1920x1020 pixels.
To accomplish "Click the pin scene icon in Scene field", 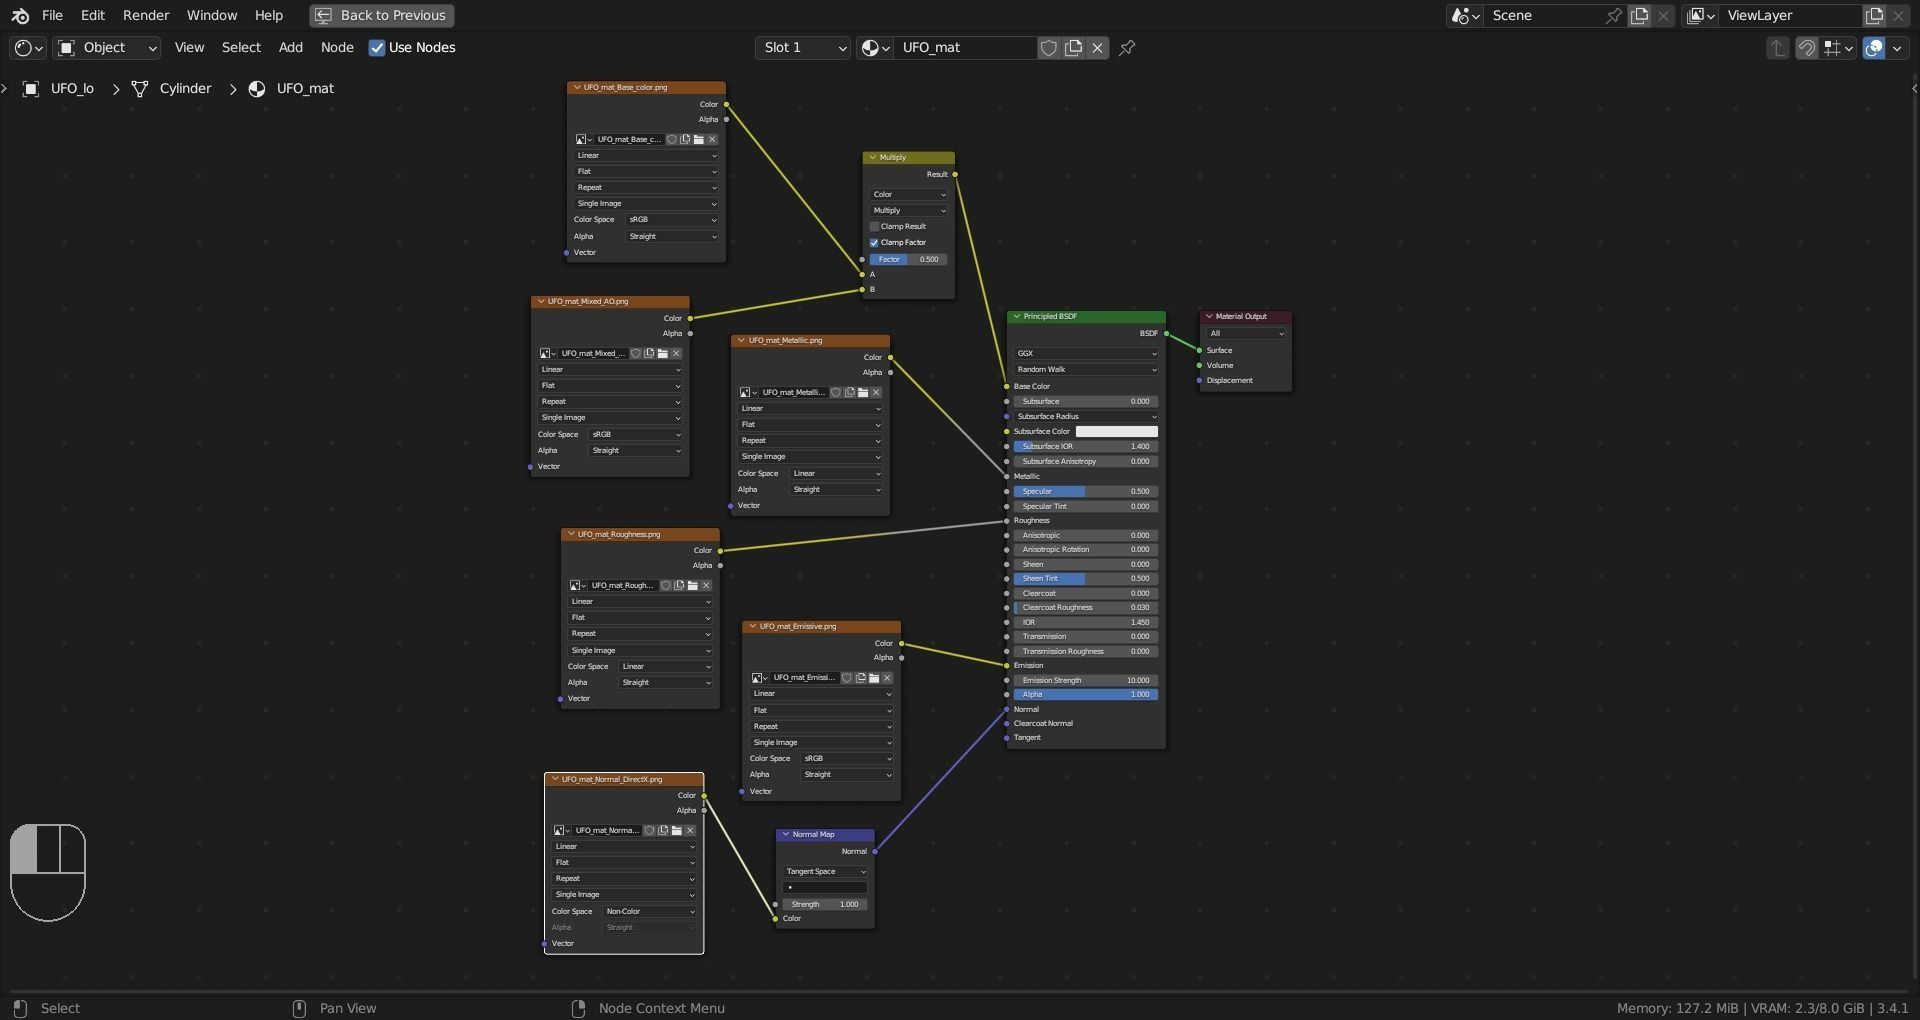I will tap(1613, 16).
